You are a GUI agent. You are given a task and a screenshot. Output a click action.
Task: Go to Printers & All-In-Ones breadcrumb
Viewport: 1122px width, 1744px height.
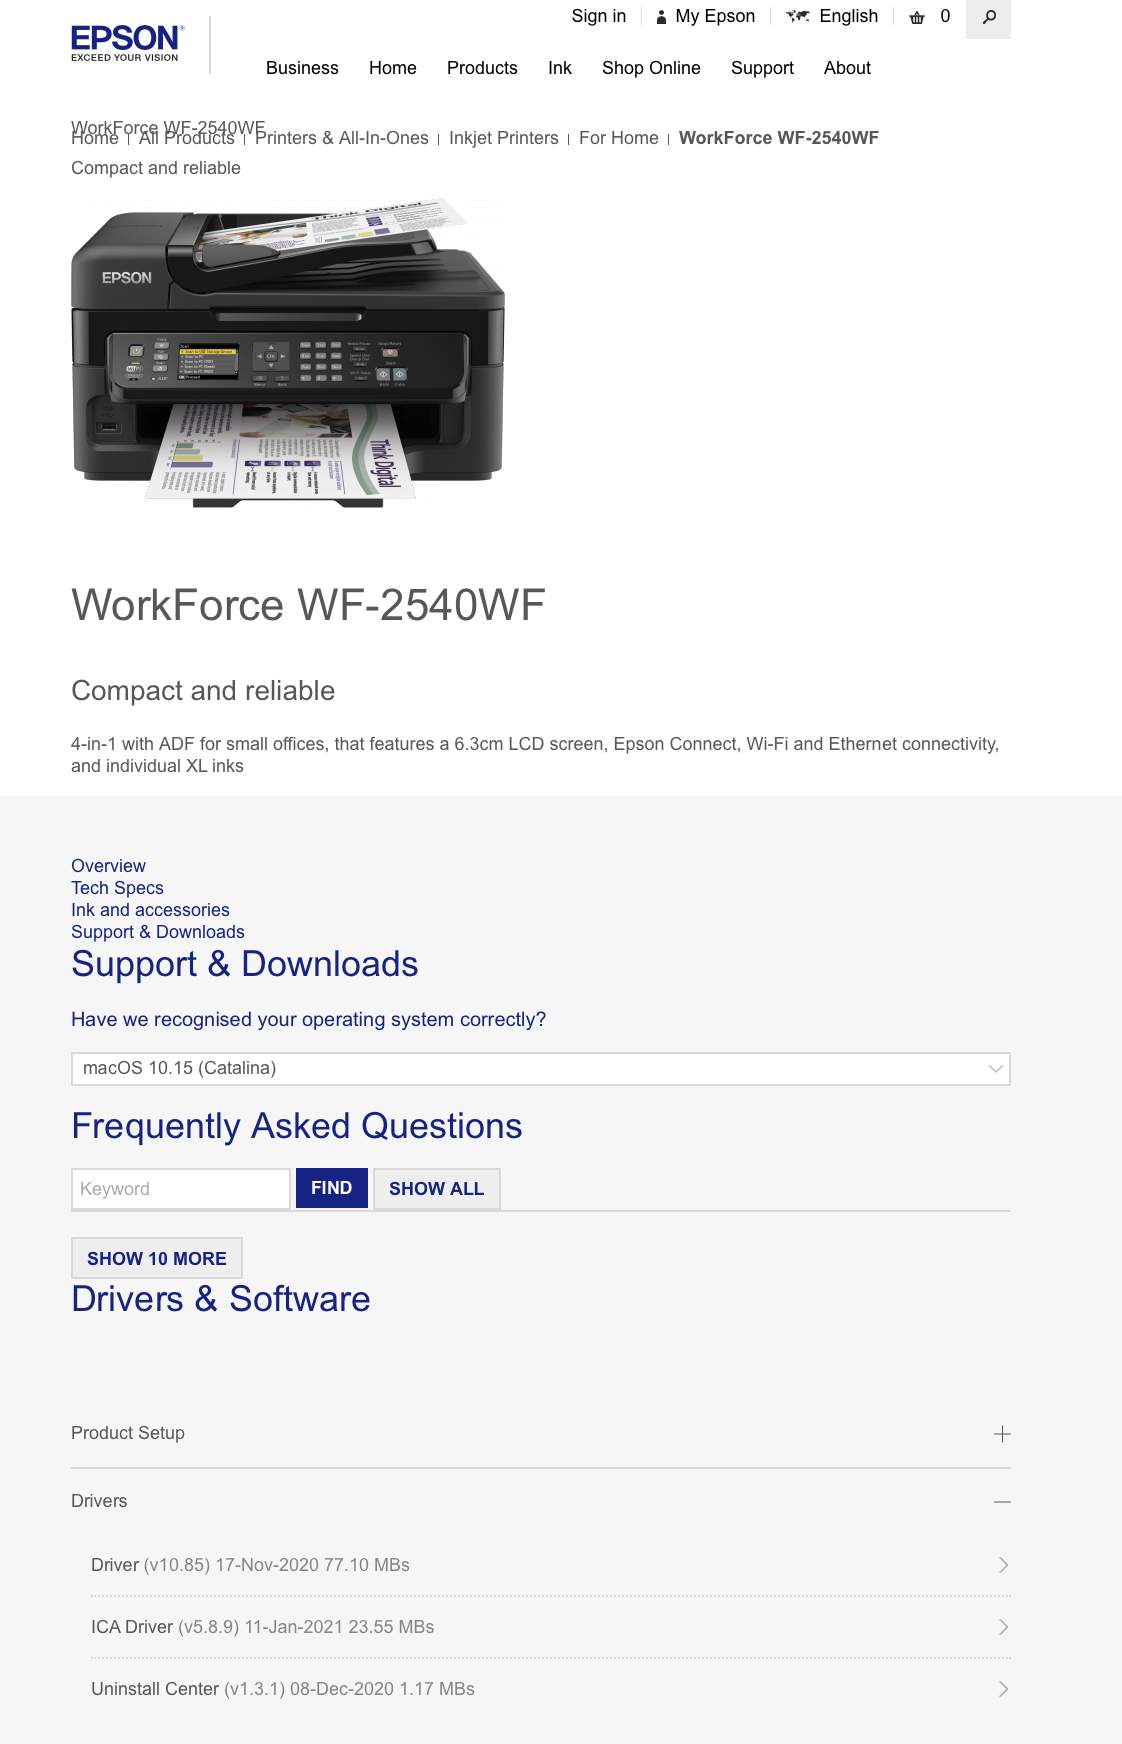click(x=342, y=138)
